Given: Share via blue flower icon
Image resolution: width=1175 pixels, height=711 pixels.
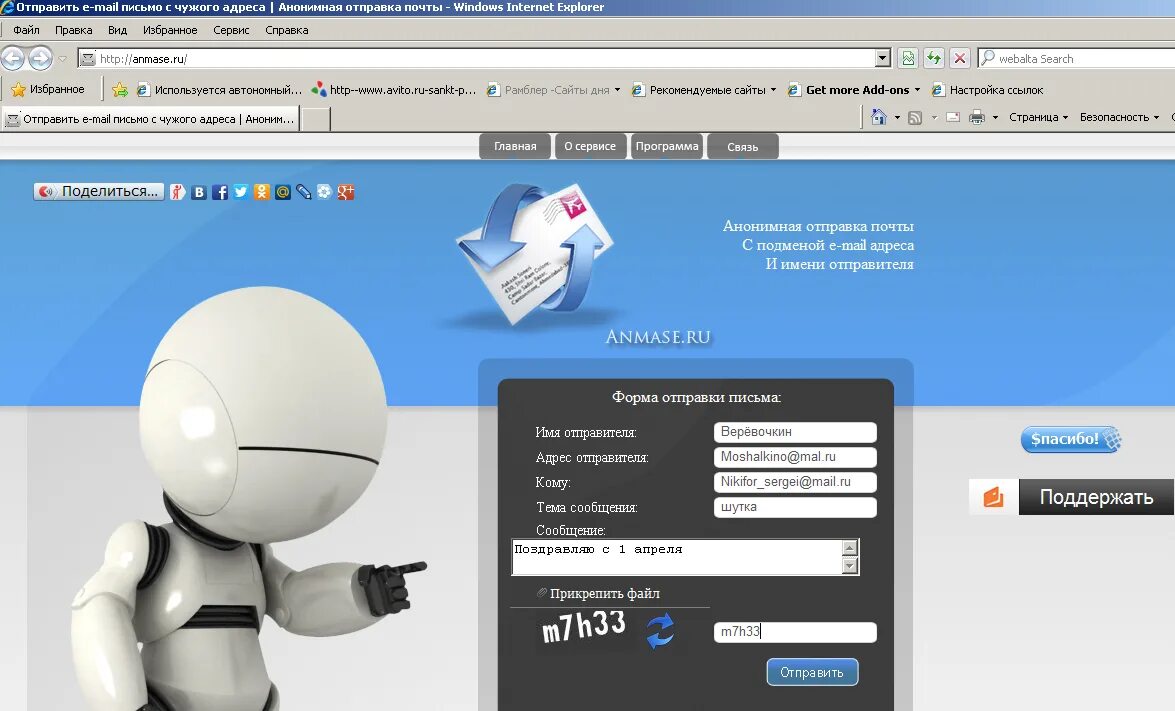Looking at the screenshot, I should tap(324, 192).
